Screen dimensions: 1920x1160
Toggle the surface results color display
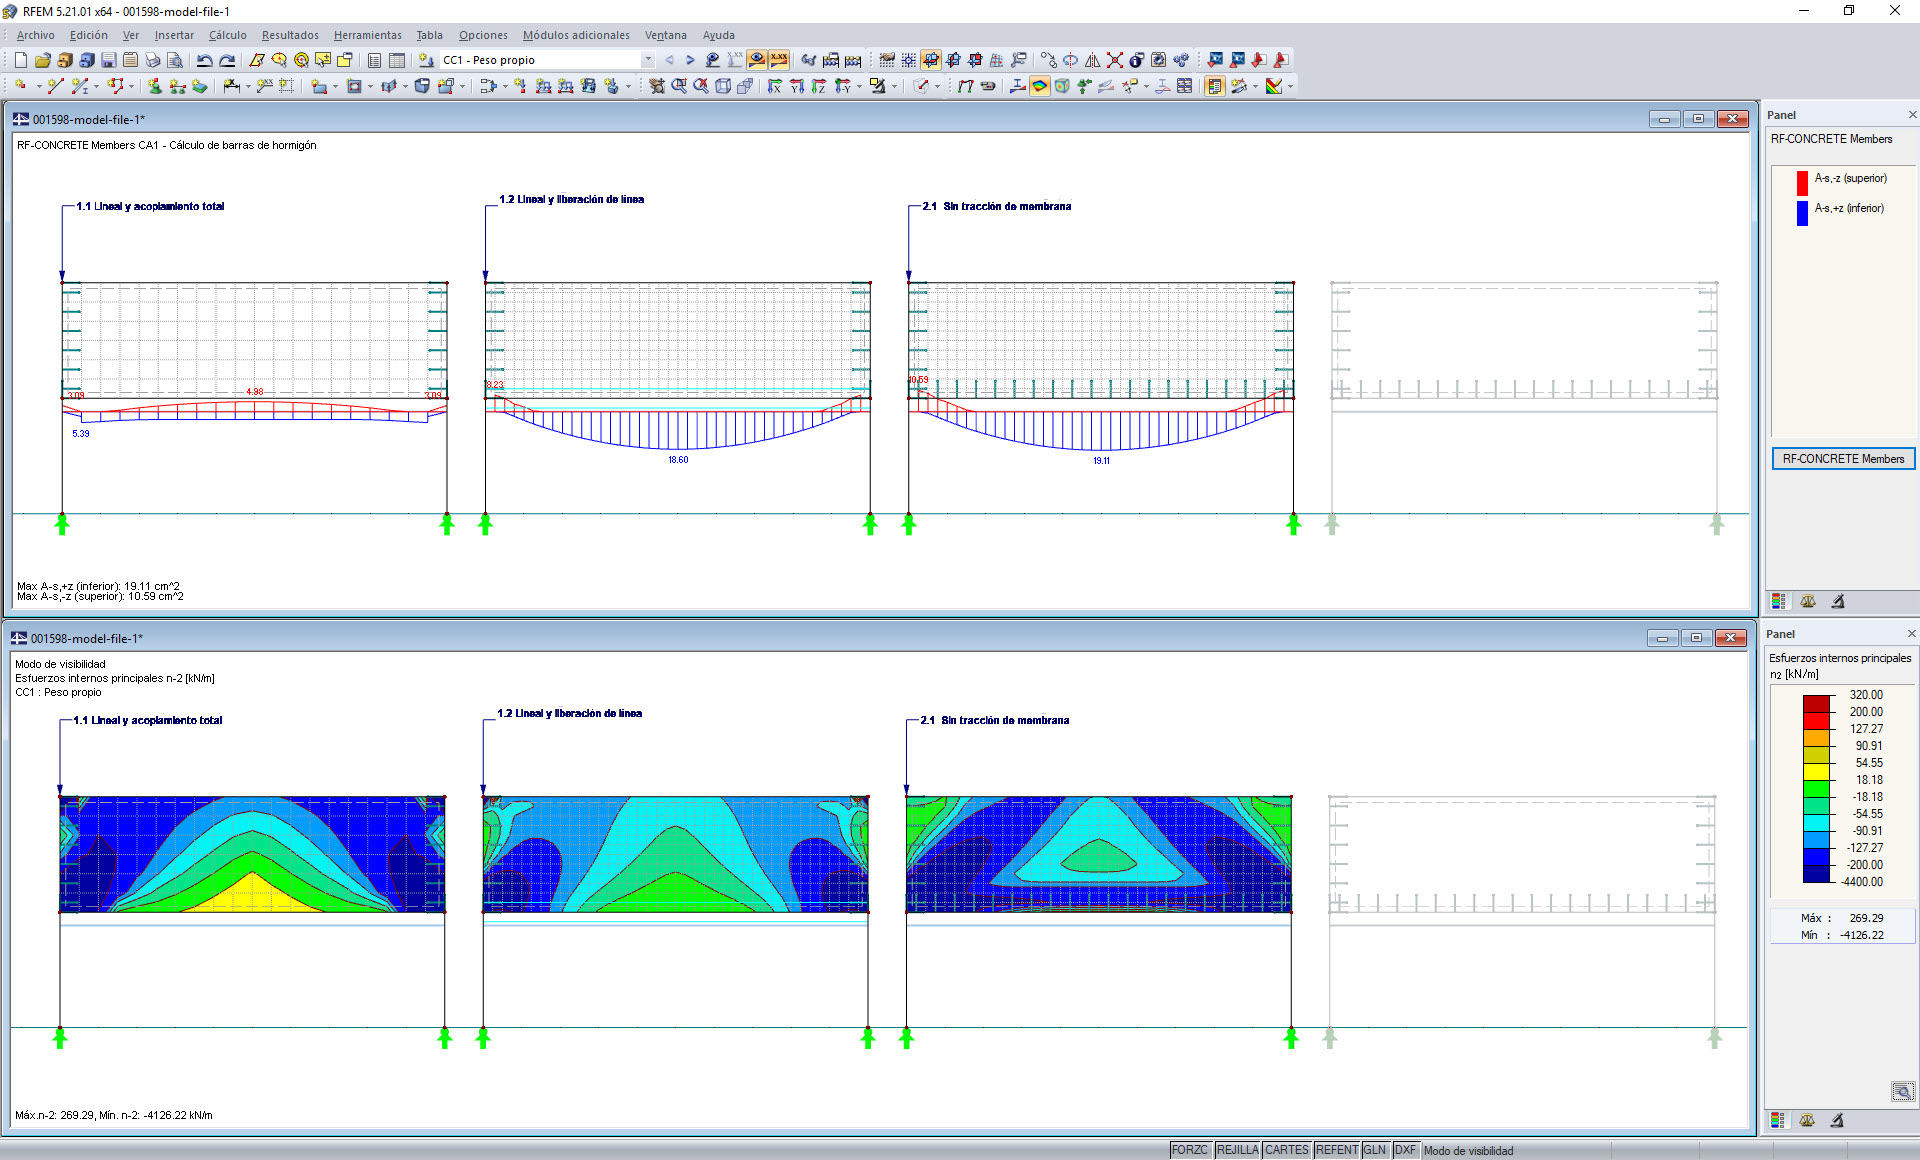pyautogui.click(x=1040, y=86)
